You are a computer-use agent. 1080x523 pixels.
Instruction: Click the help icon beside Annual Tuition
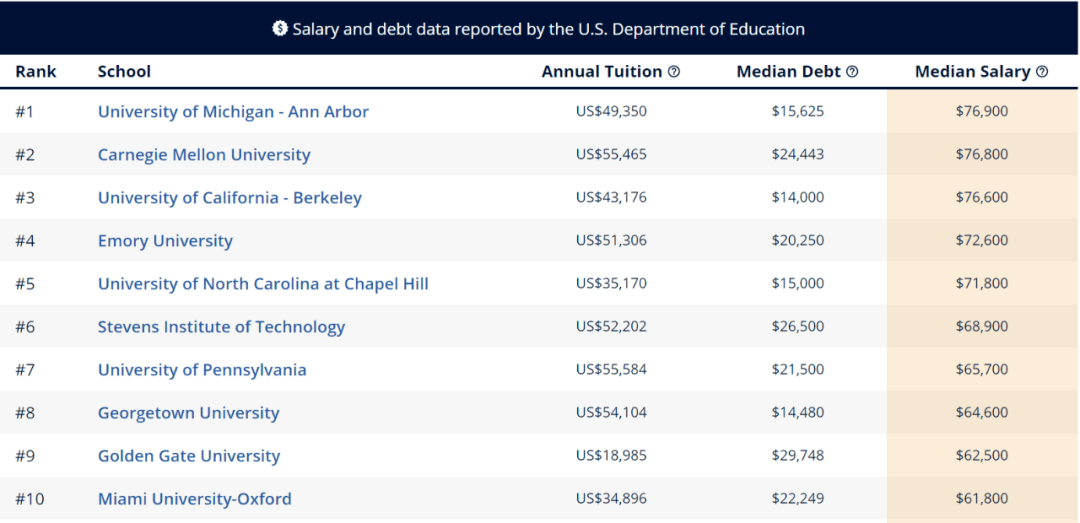coord(674,72)
